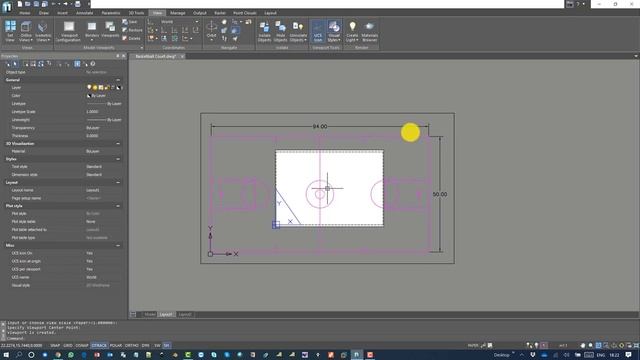Close the Basketball Court.dwg tab
The width and height of the screenshot is (640, 360).
coord(182,56)
